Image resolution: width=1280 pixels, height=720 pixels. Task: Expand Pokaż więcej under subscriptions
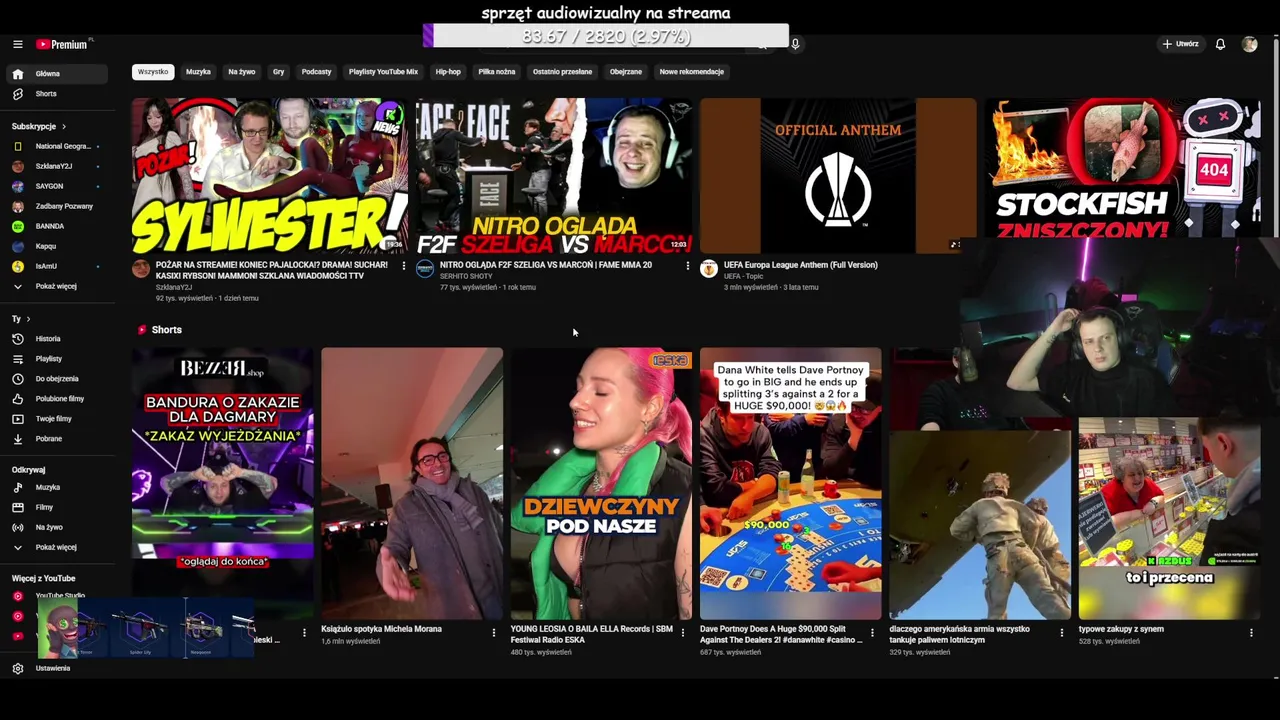(x=57, y=286)
